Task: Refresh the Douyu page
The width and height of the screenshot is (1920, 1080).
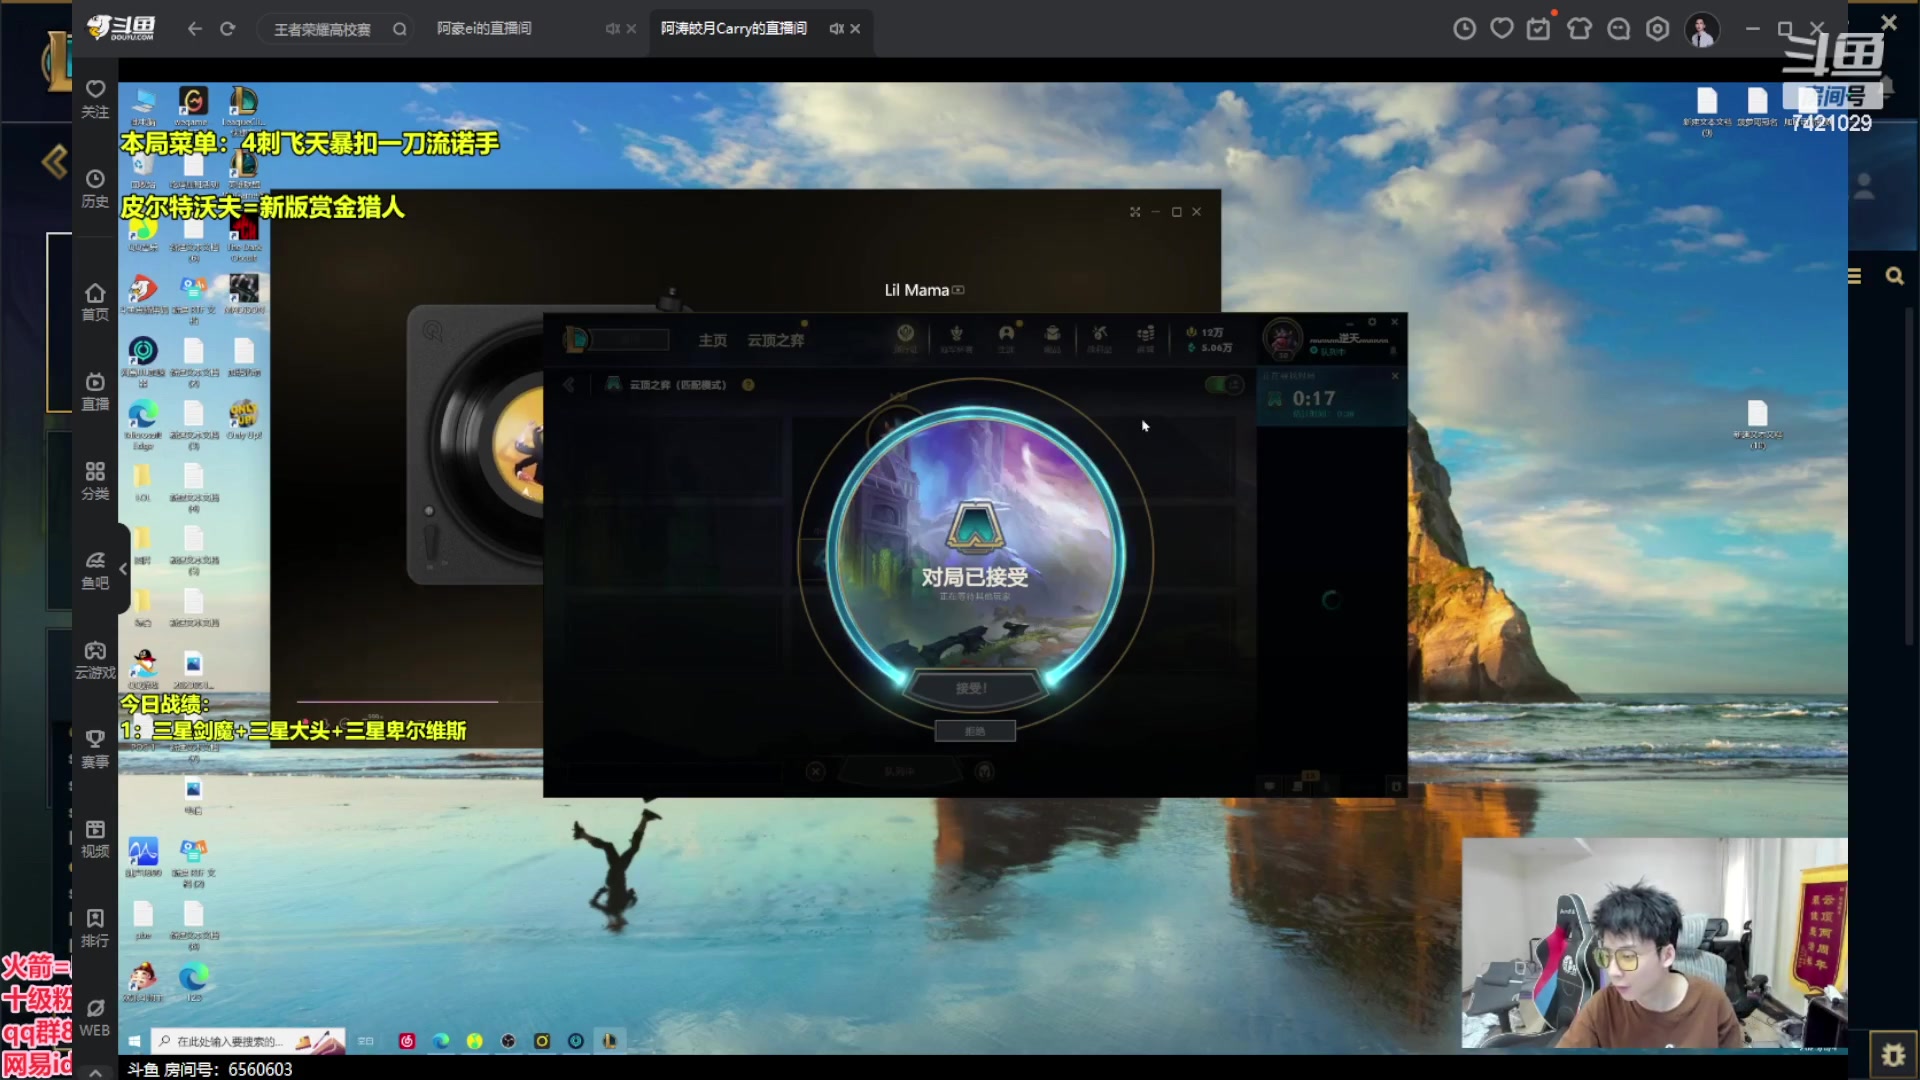Action: pos(228,29)
